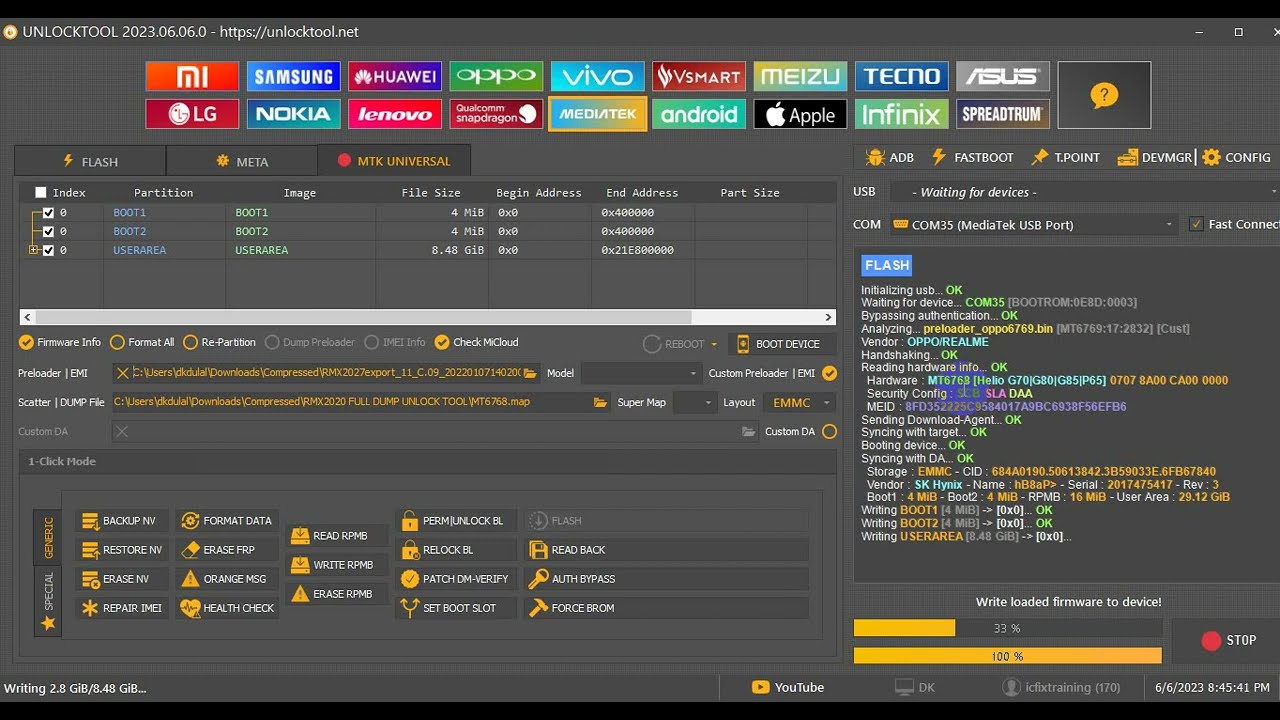
Task: Open the ADB tool
Action: click(x=890, y=157)
